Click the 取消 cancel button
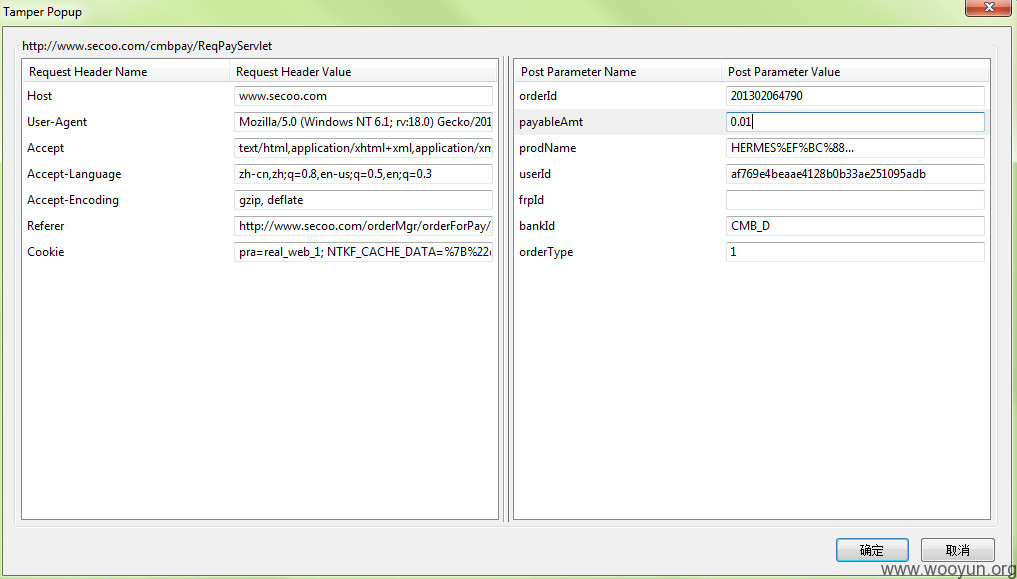This screenshot has width=1017, height=579. pyautogui.click(x=957, y=550)
